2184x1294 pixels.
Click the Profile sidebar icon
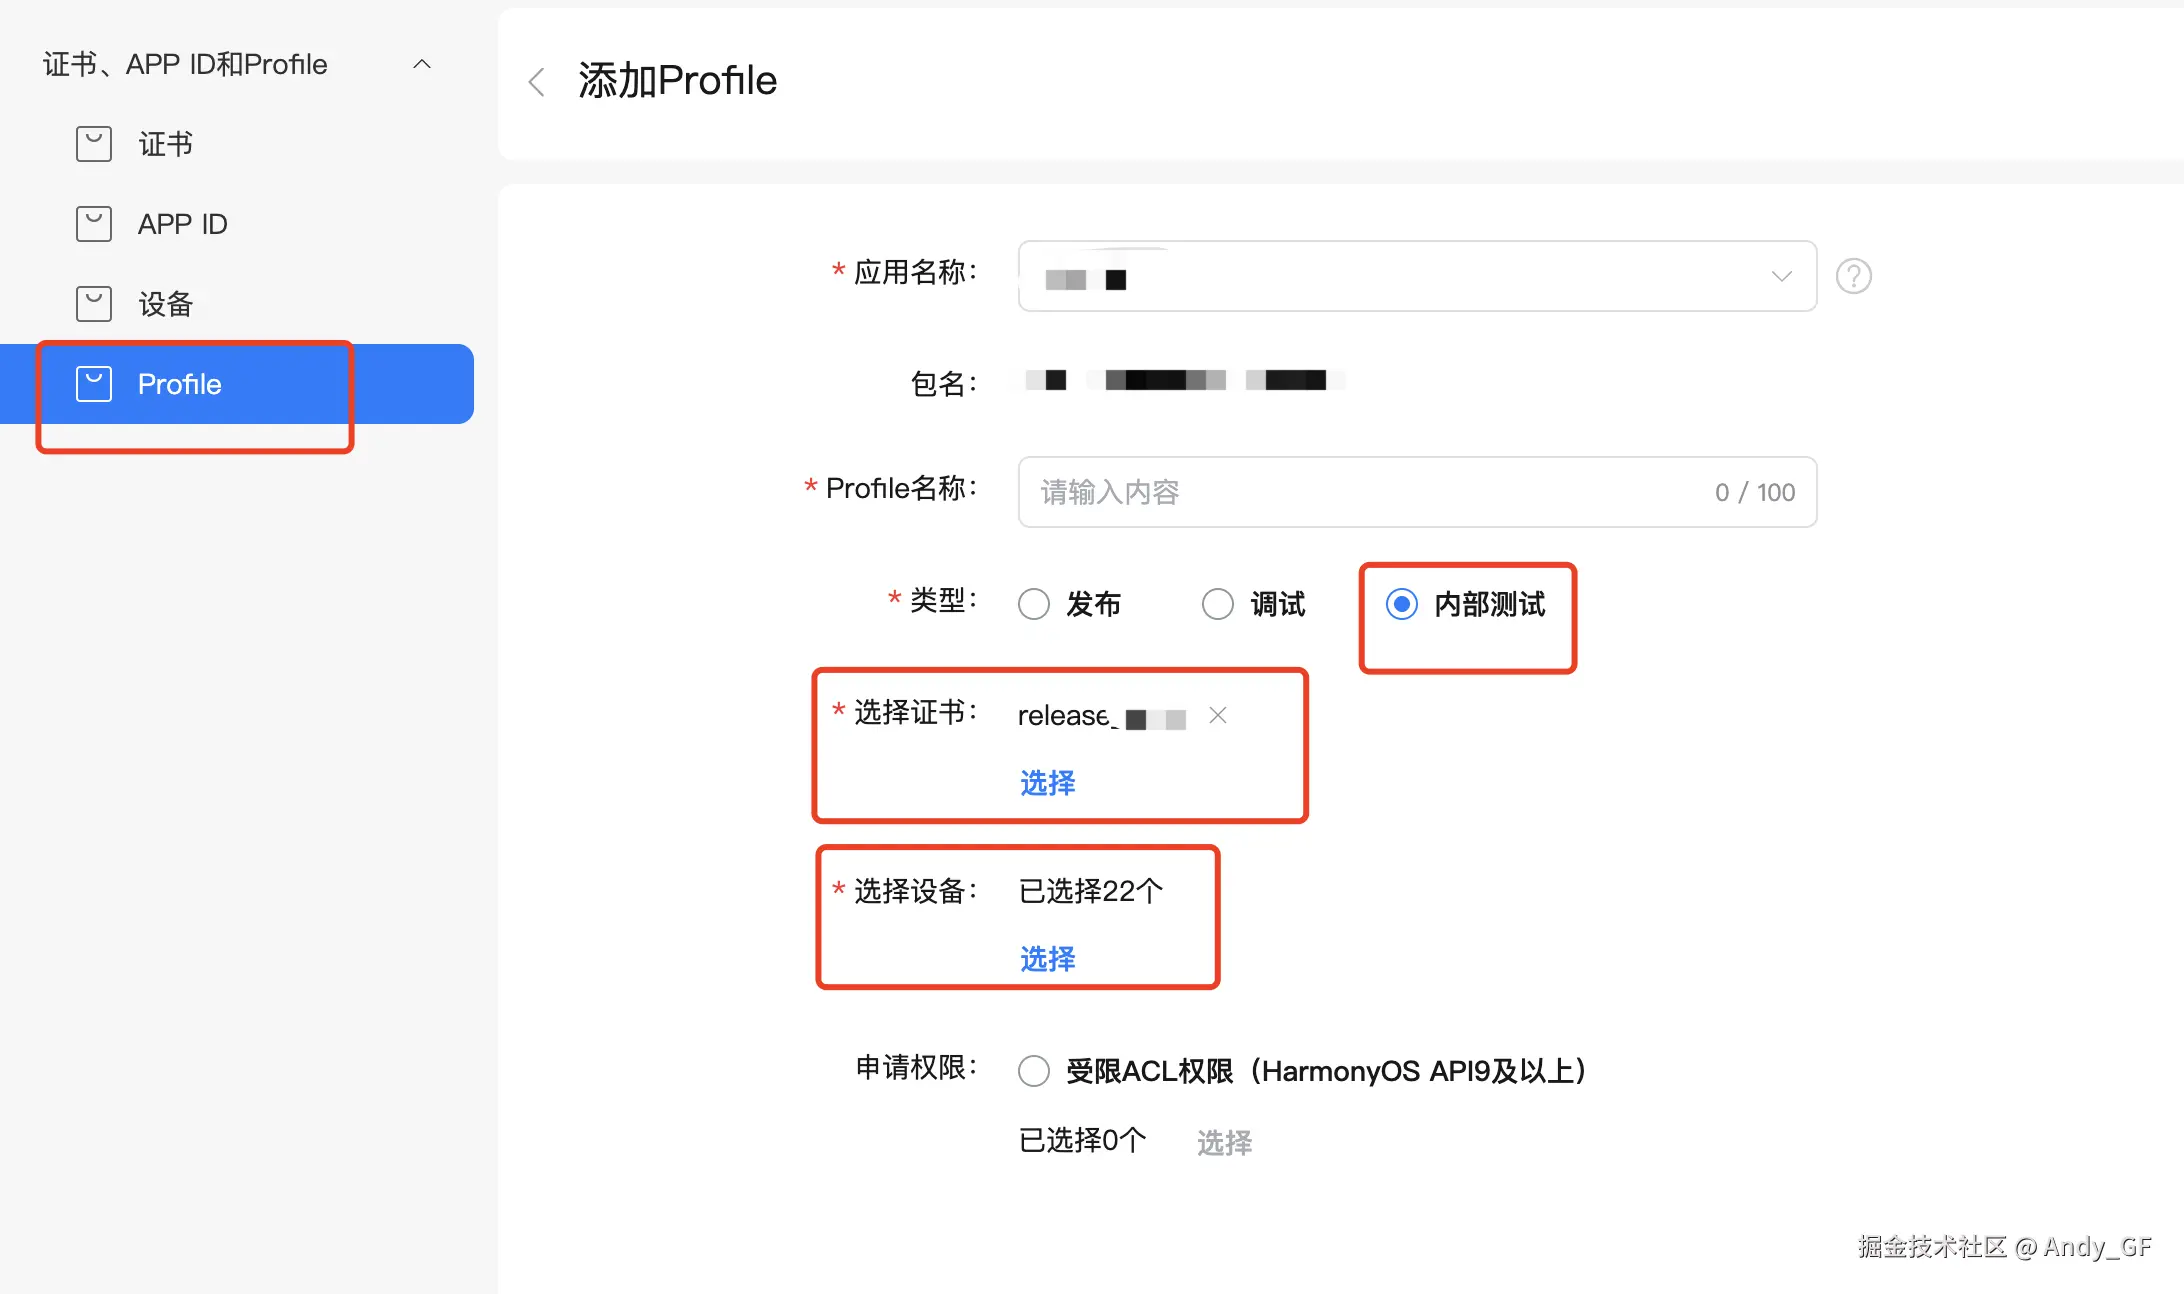(x=94, y=384)
